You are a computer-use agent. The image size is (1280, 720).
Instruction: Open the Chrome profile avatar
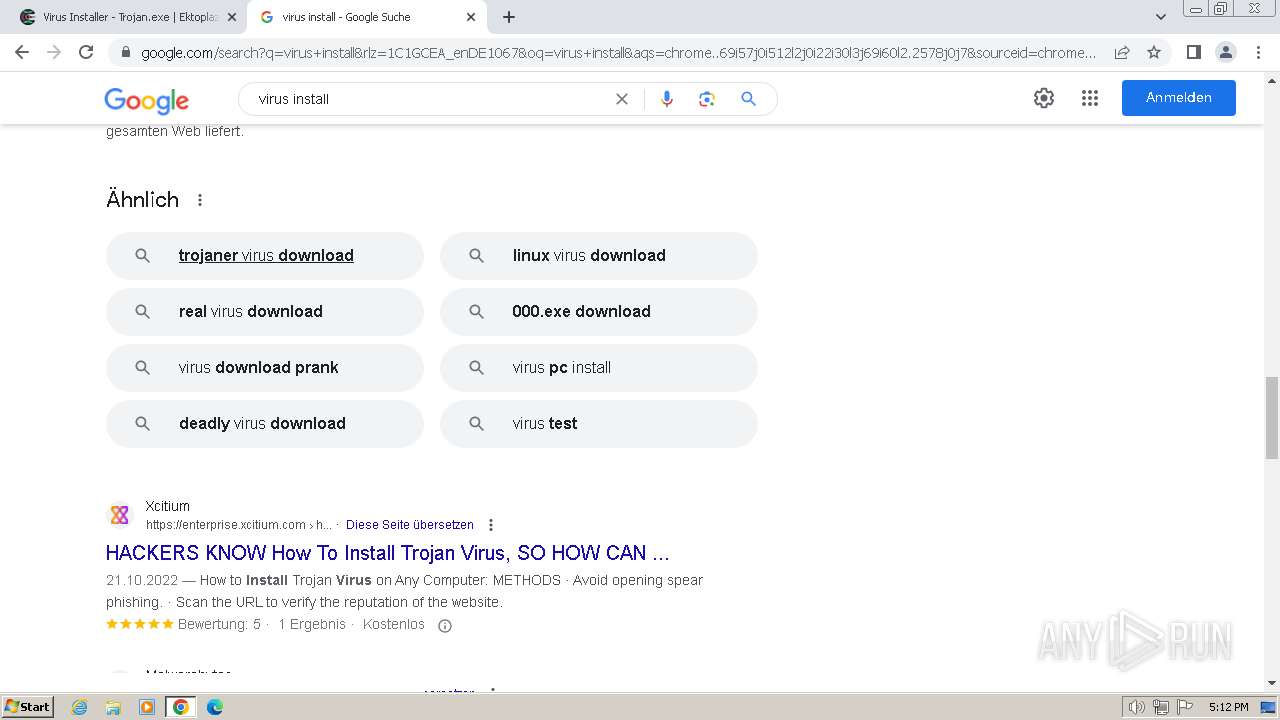pos(1225,52)
